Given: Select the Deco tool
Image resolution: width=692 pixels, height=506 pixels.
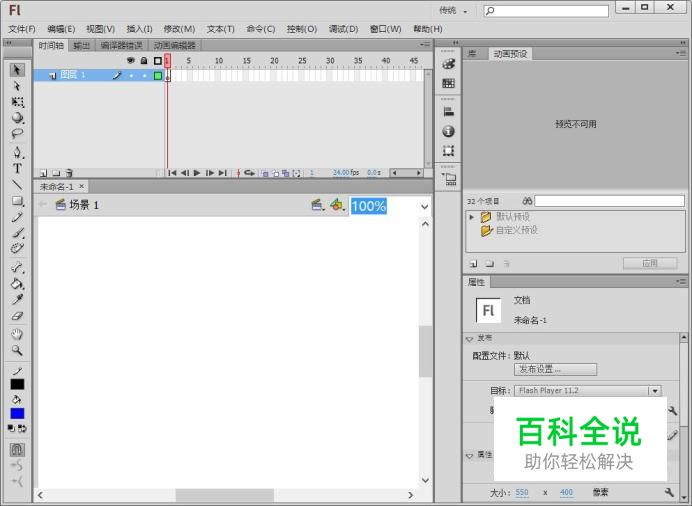Looking at the screenshot, I should pos(17,248).
